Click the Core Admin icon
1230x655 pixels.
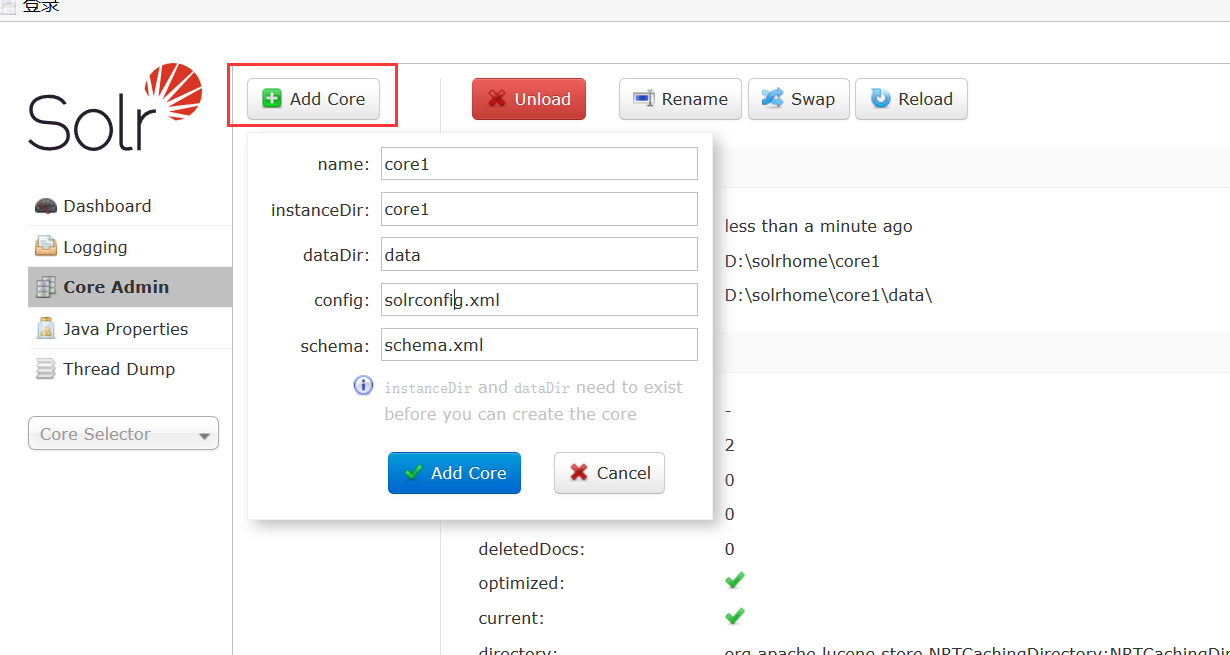(x=46, y=287)
